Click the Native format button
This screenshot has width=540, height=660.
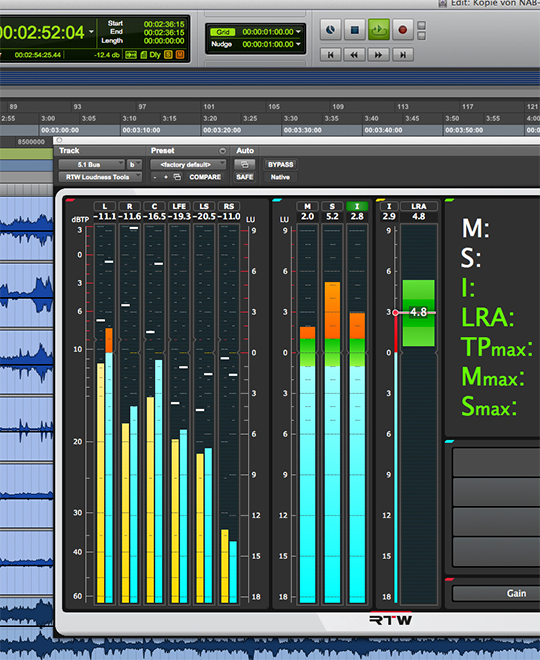tap(280, 177)
